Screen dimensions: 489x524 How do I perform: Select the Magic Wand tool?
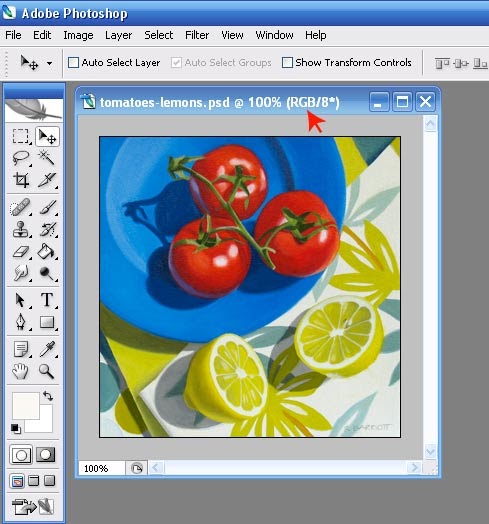tap(47, 158)
